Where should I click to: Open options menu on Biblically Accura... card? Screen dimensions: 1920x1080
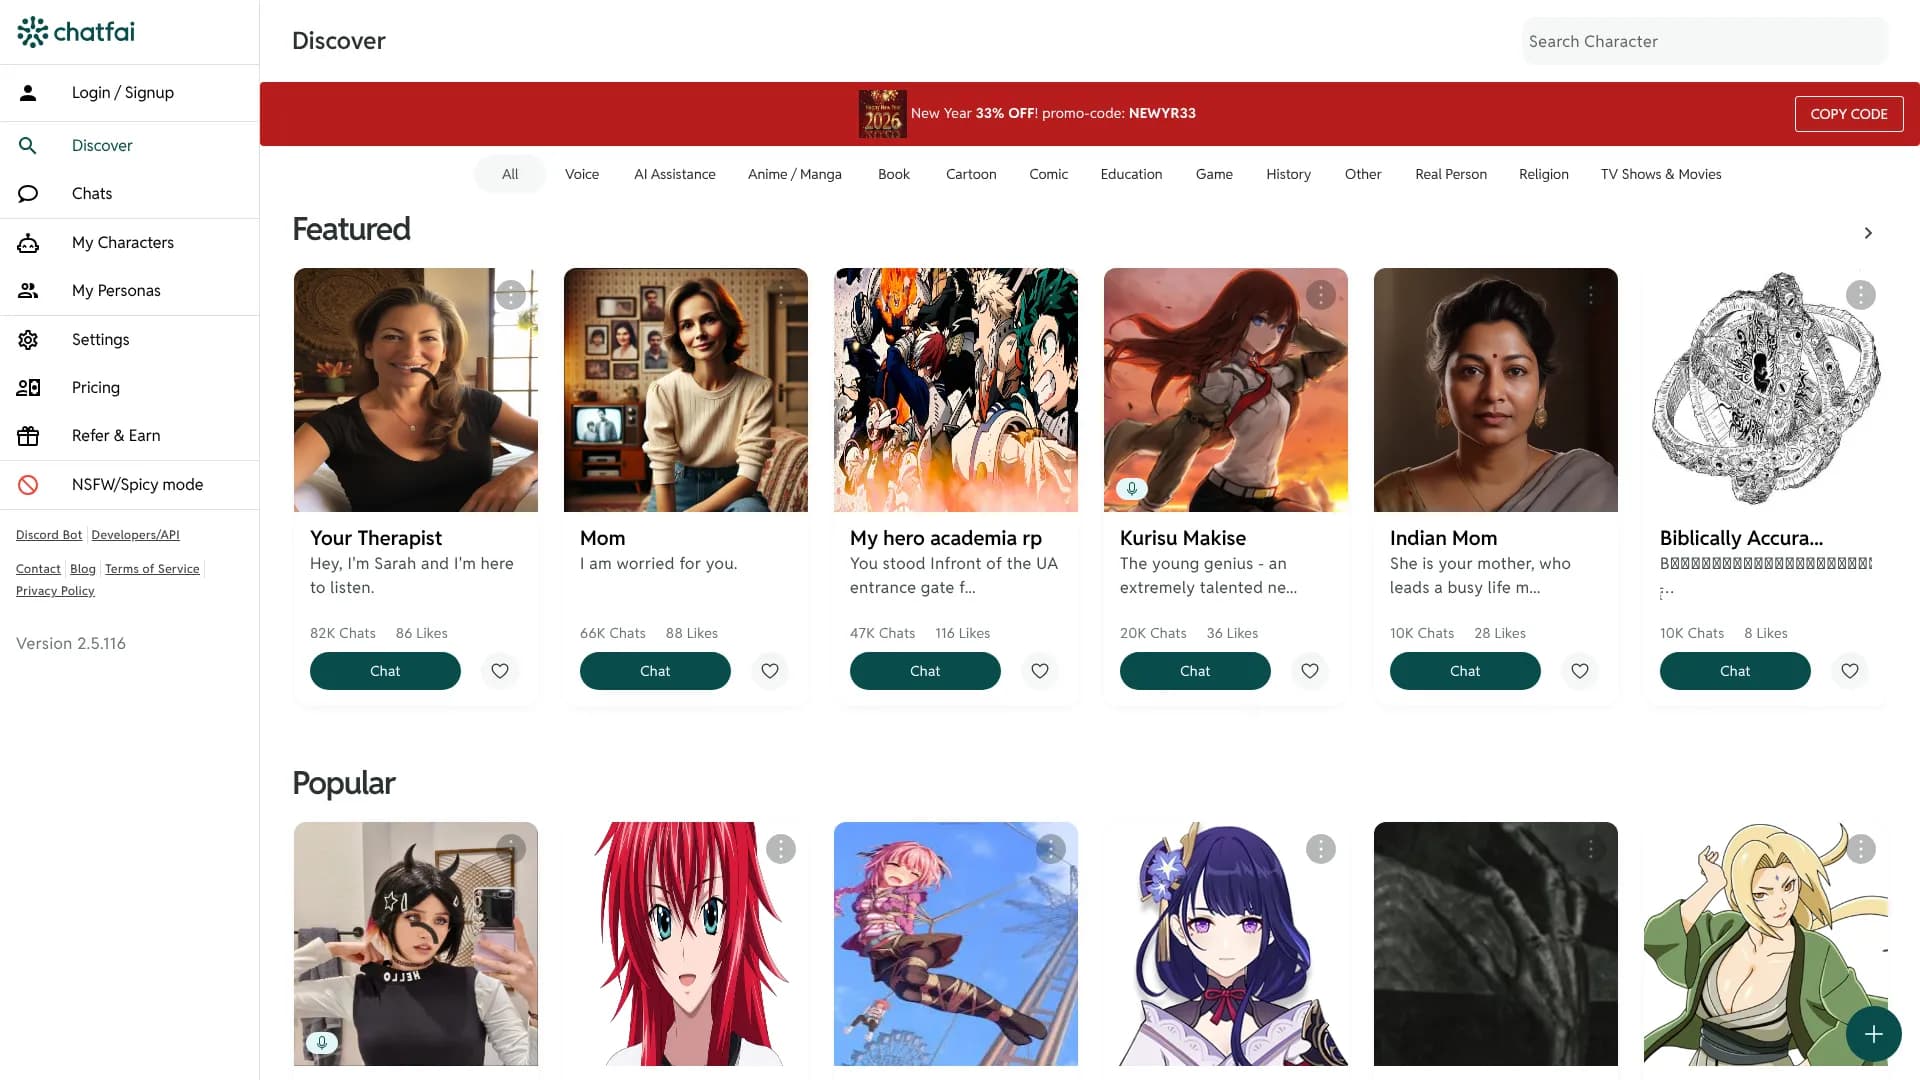(x=1861, y=295)
